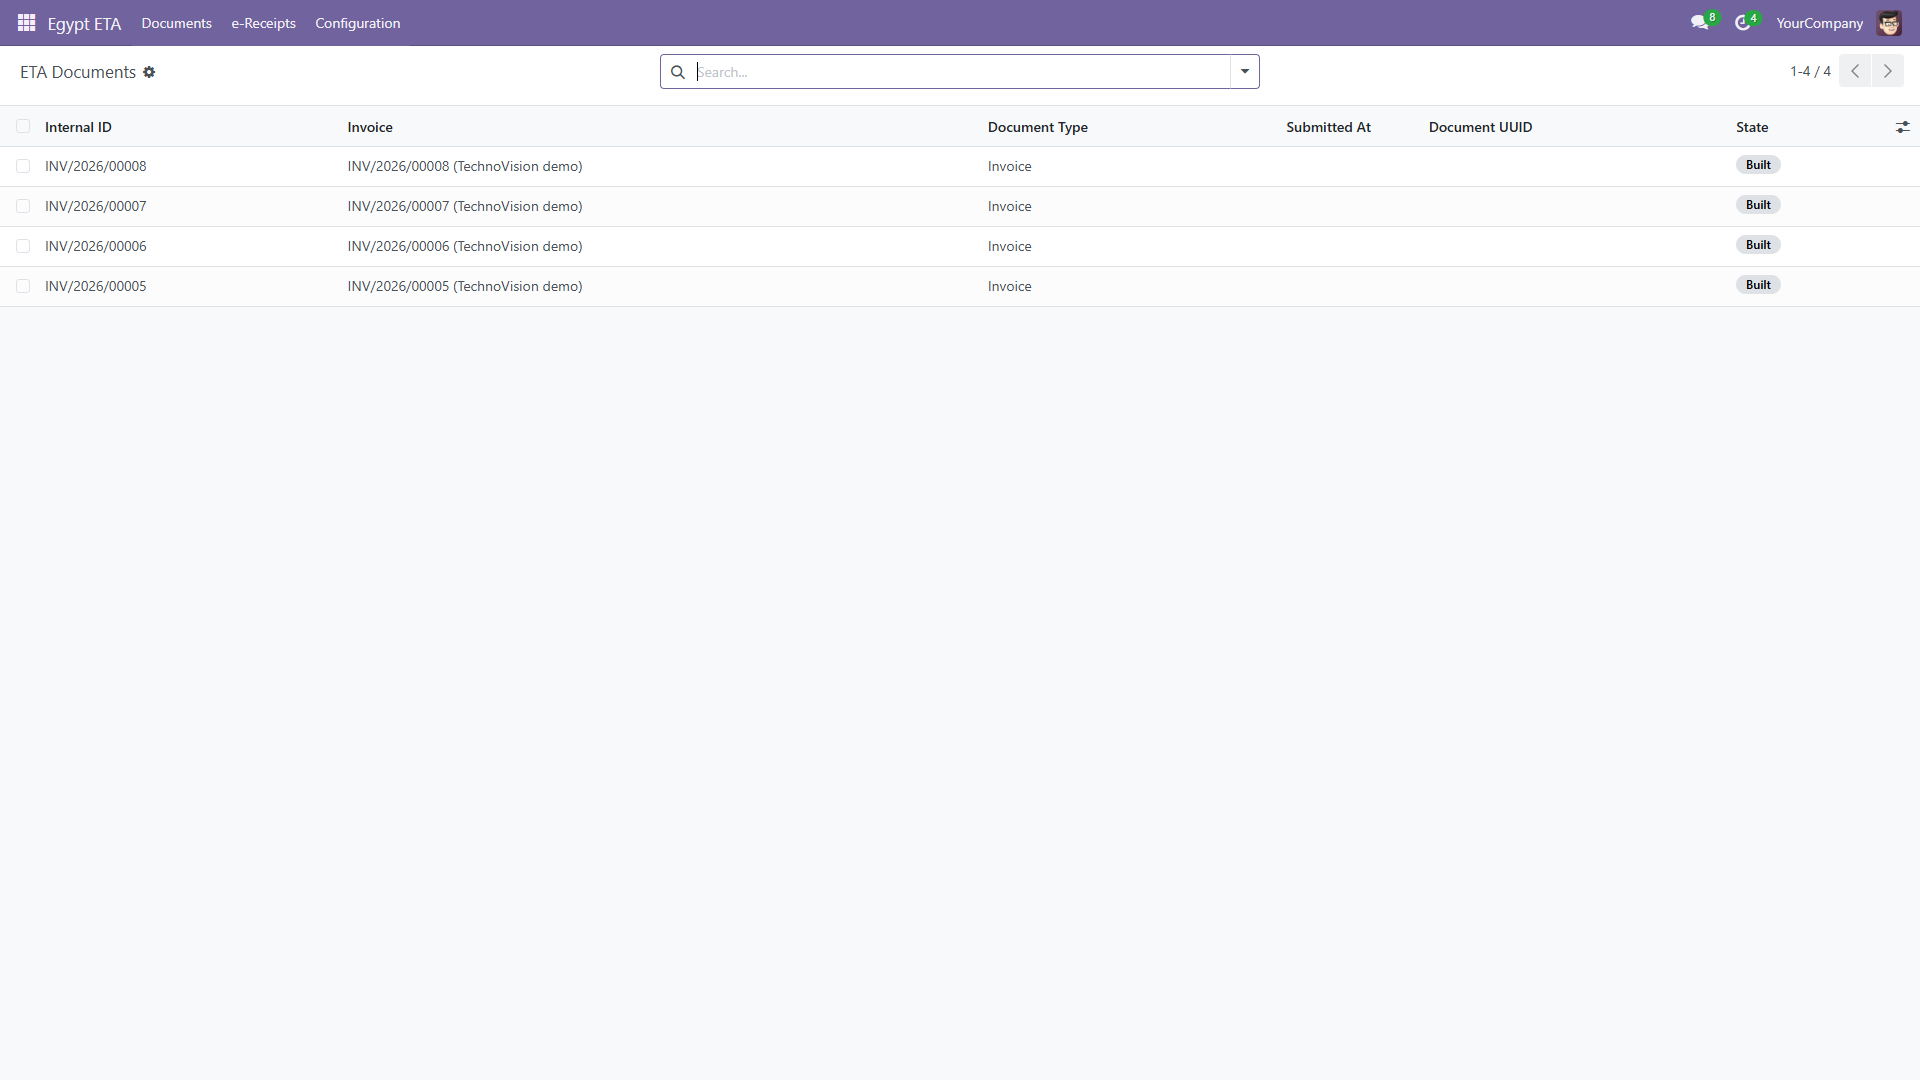The height and width of the screenshot is (1080, 1920).
Task: Click the search magnifier icon
Action: click(x=678, y=72)
